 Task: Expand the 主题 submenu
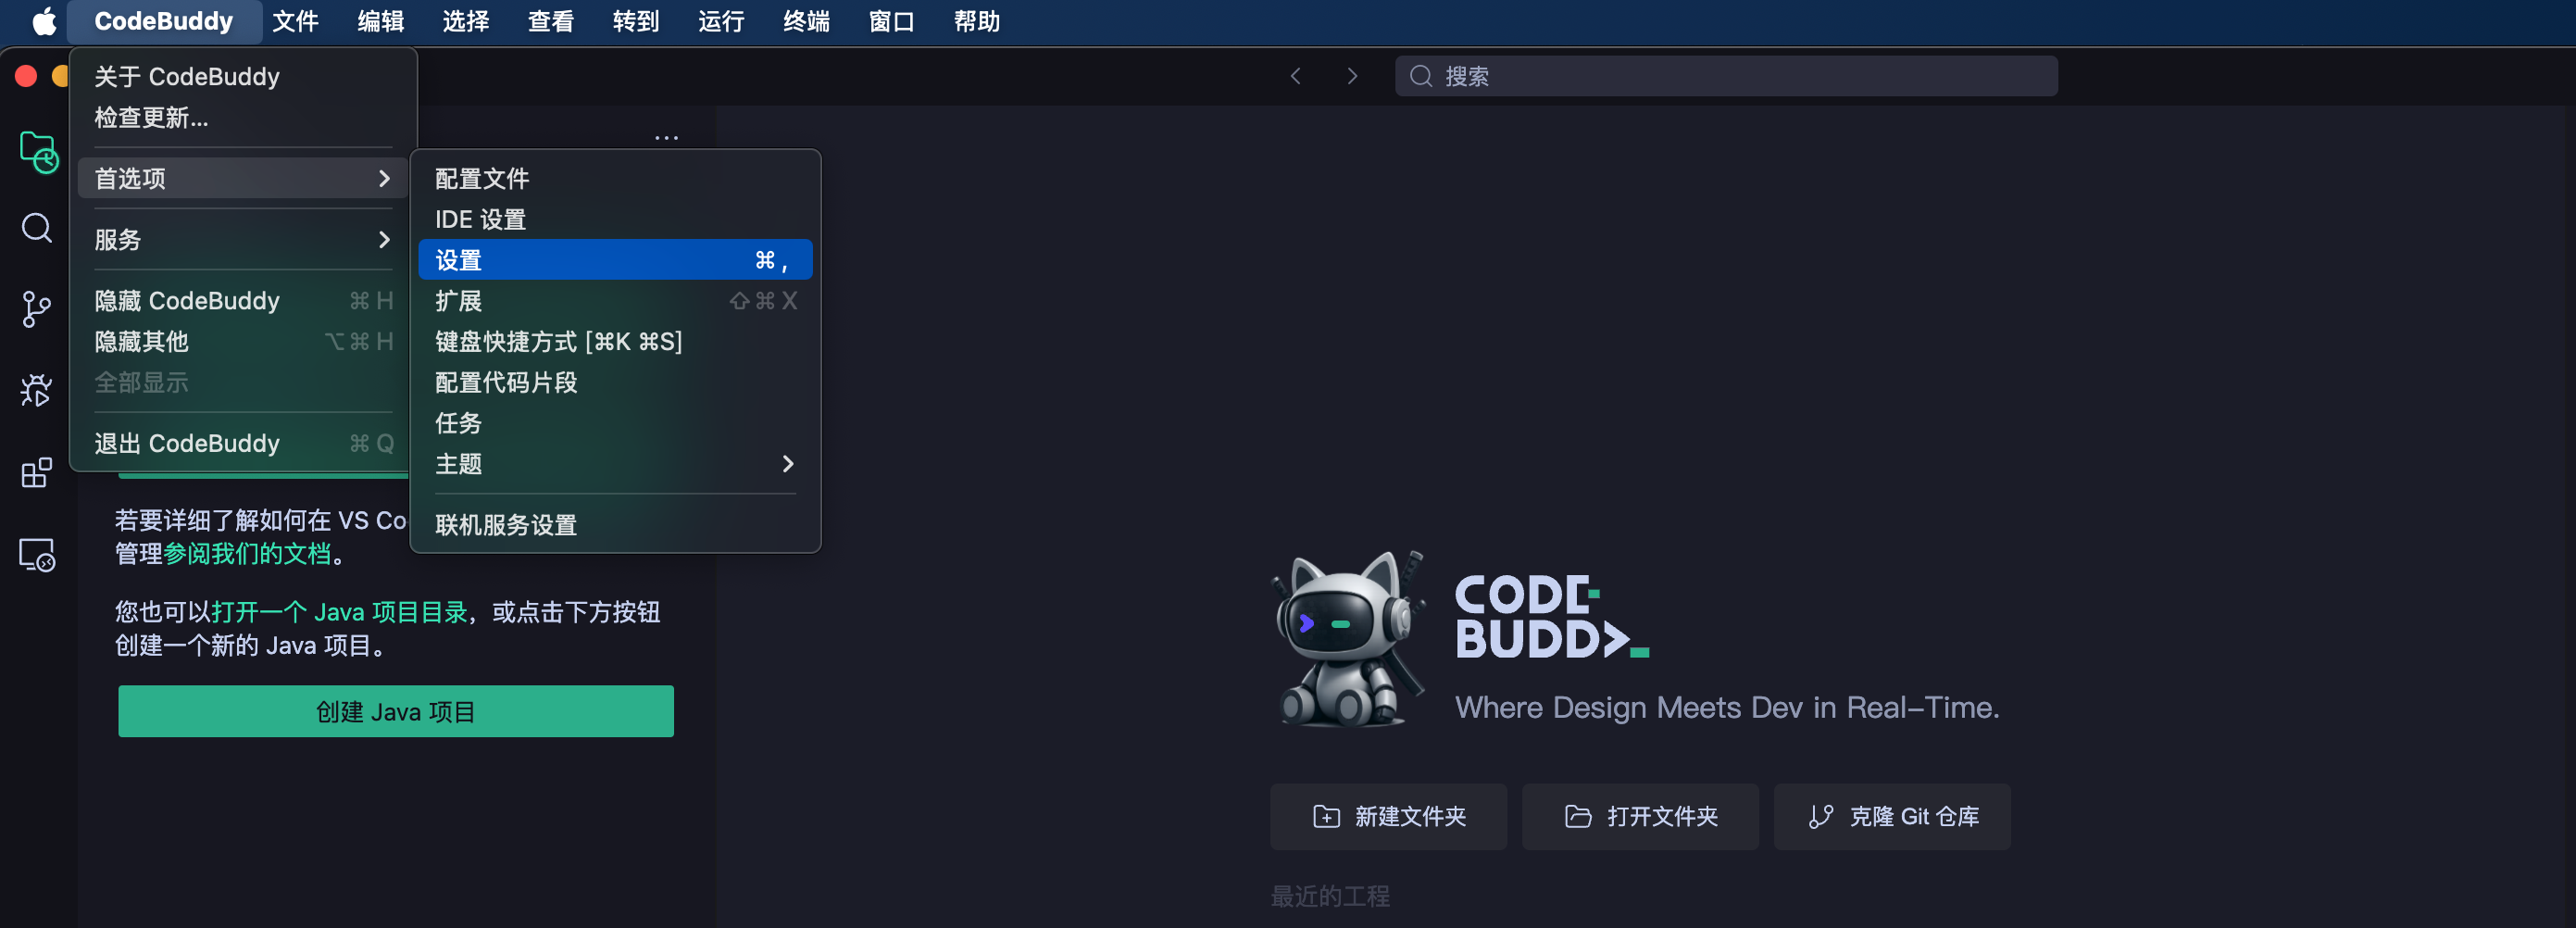point(614,464)
